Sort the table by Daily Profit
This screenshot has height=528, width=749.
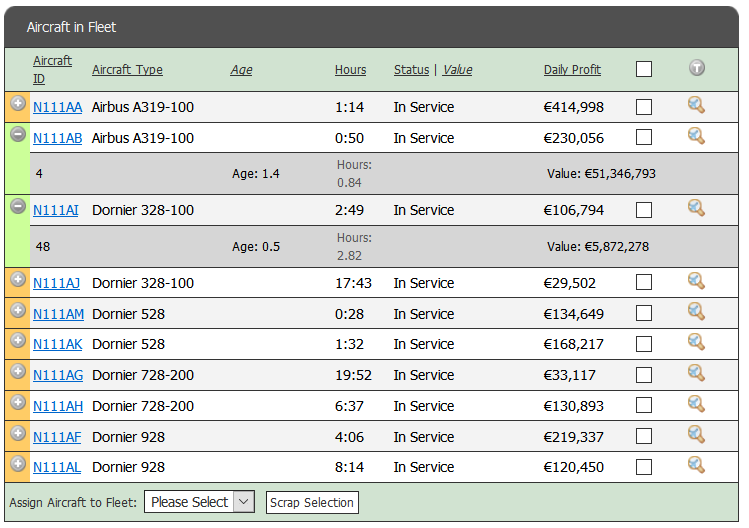click(x=572, y=70)
